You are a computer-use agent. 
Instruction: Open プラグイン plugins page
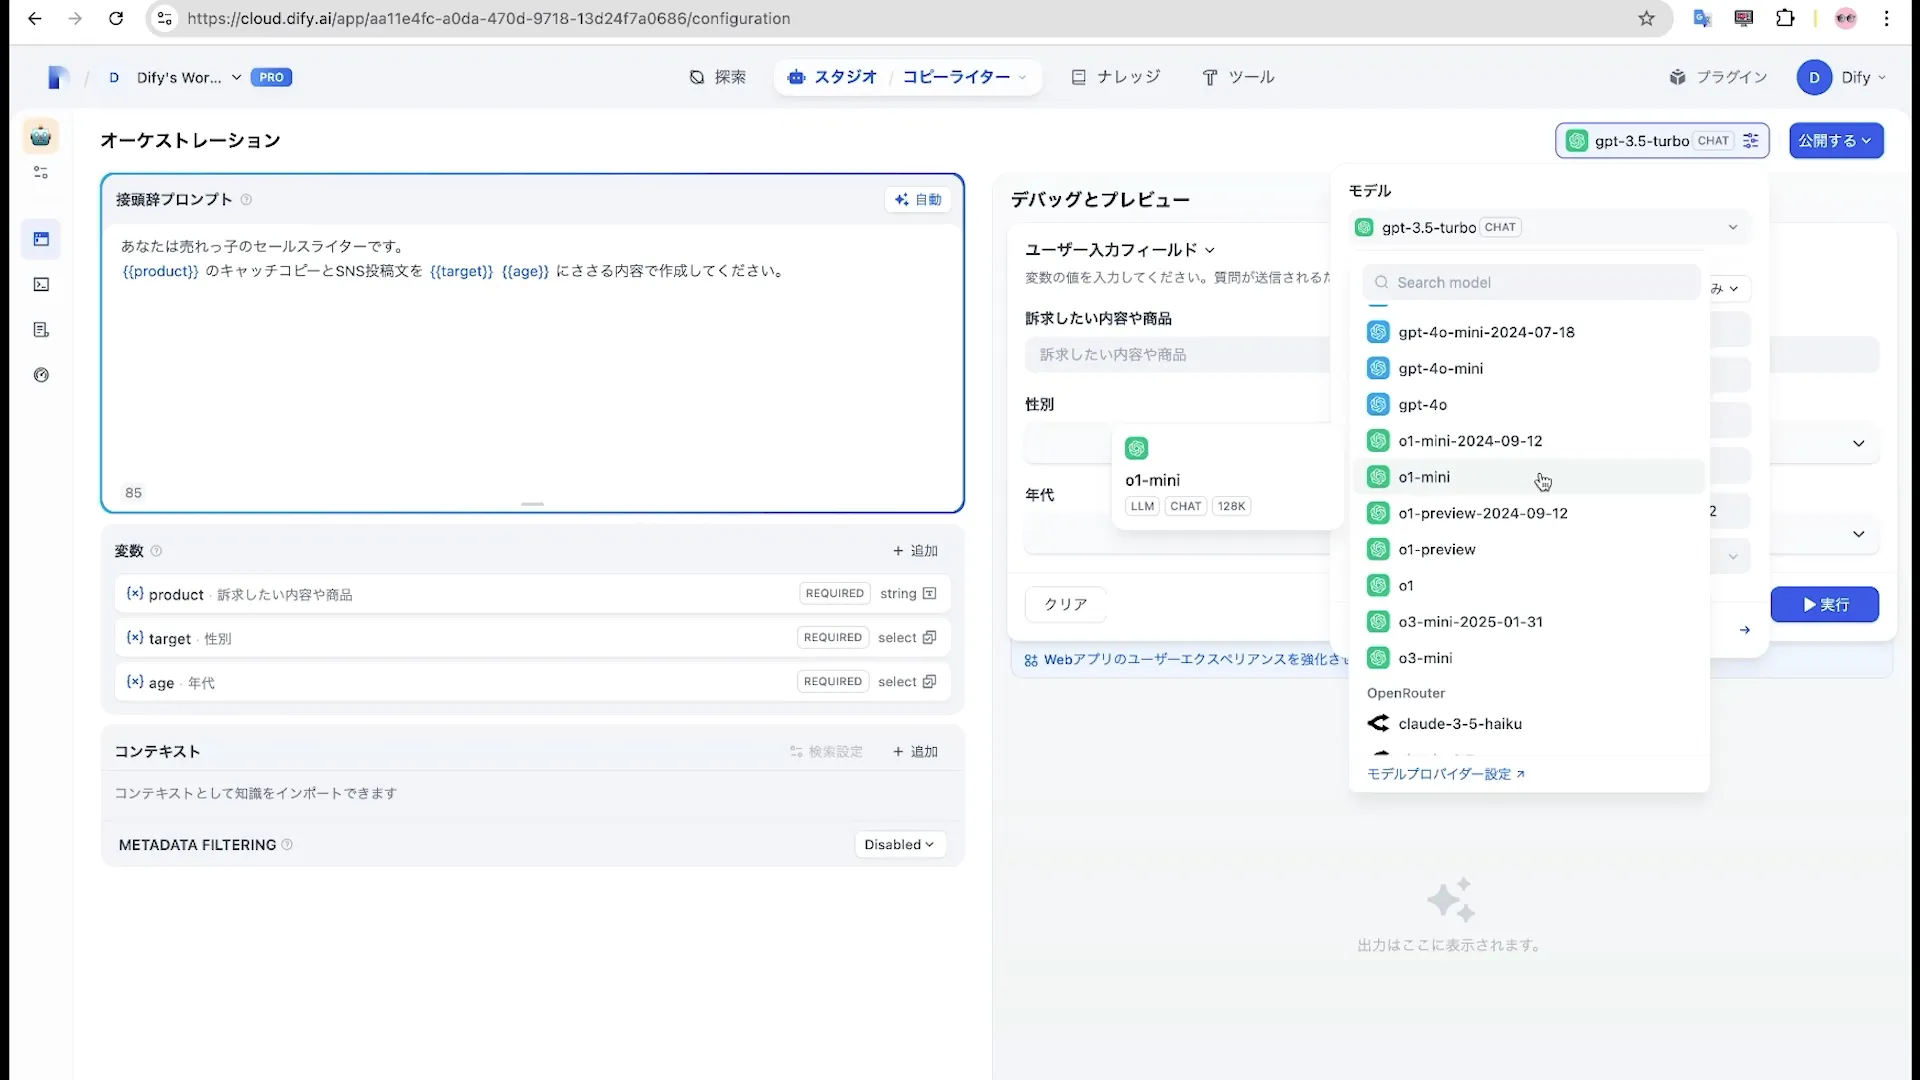[x=1718, y=77]
